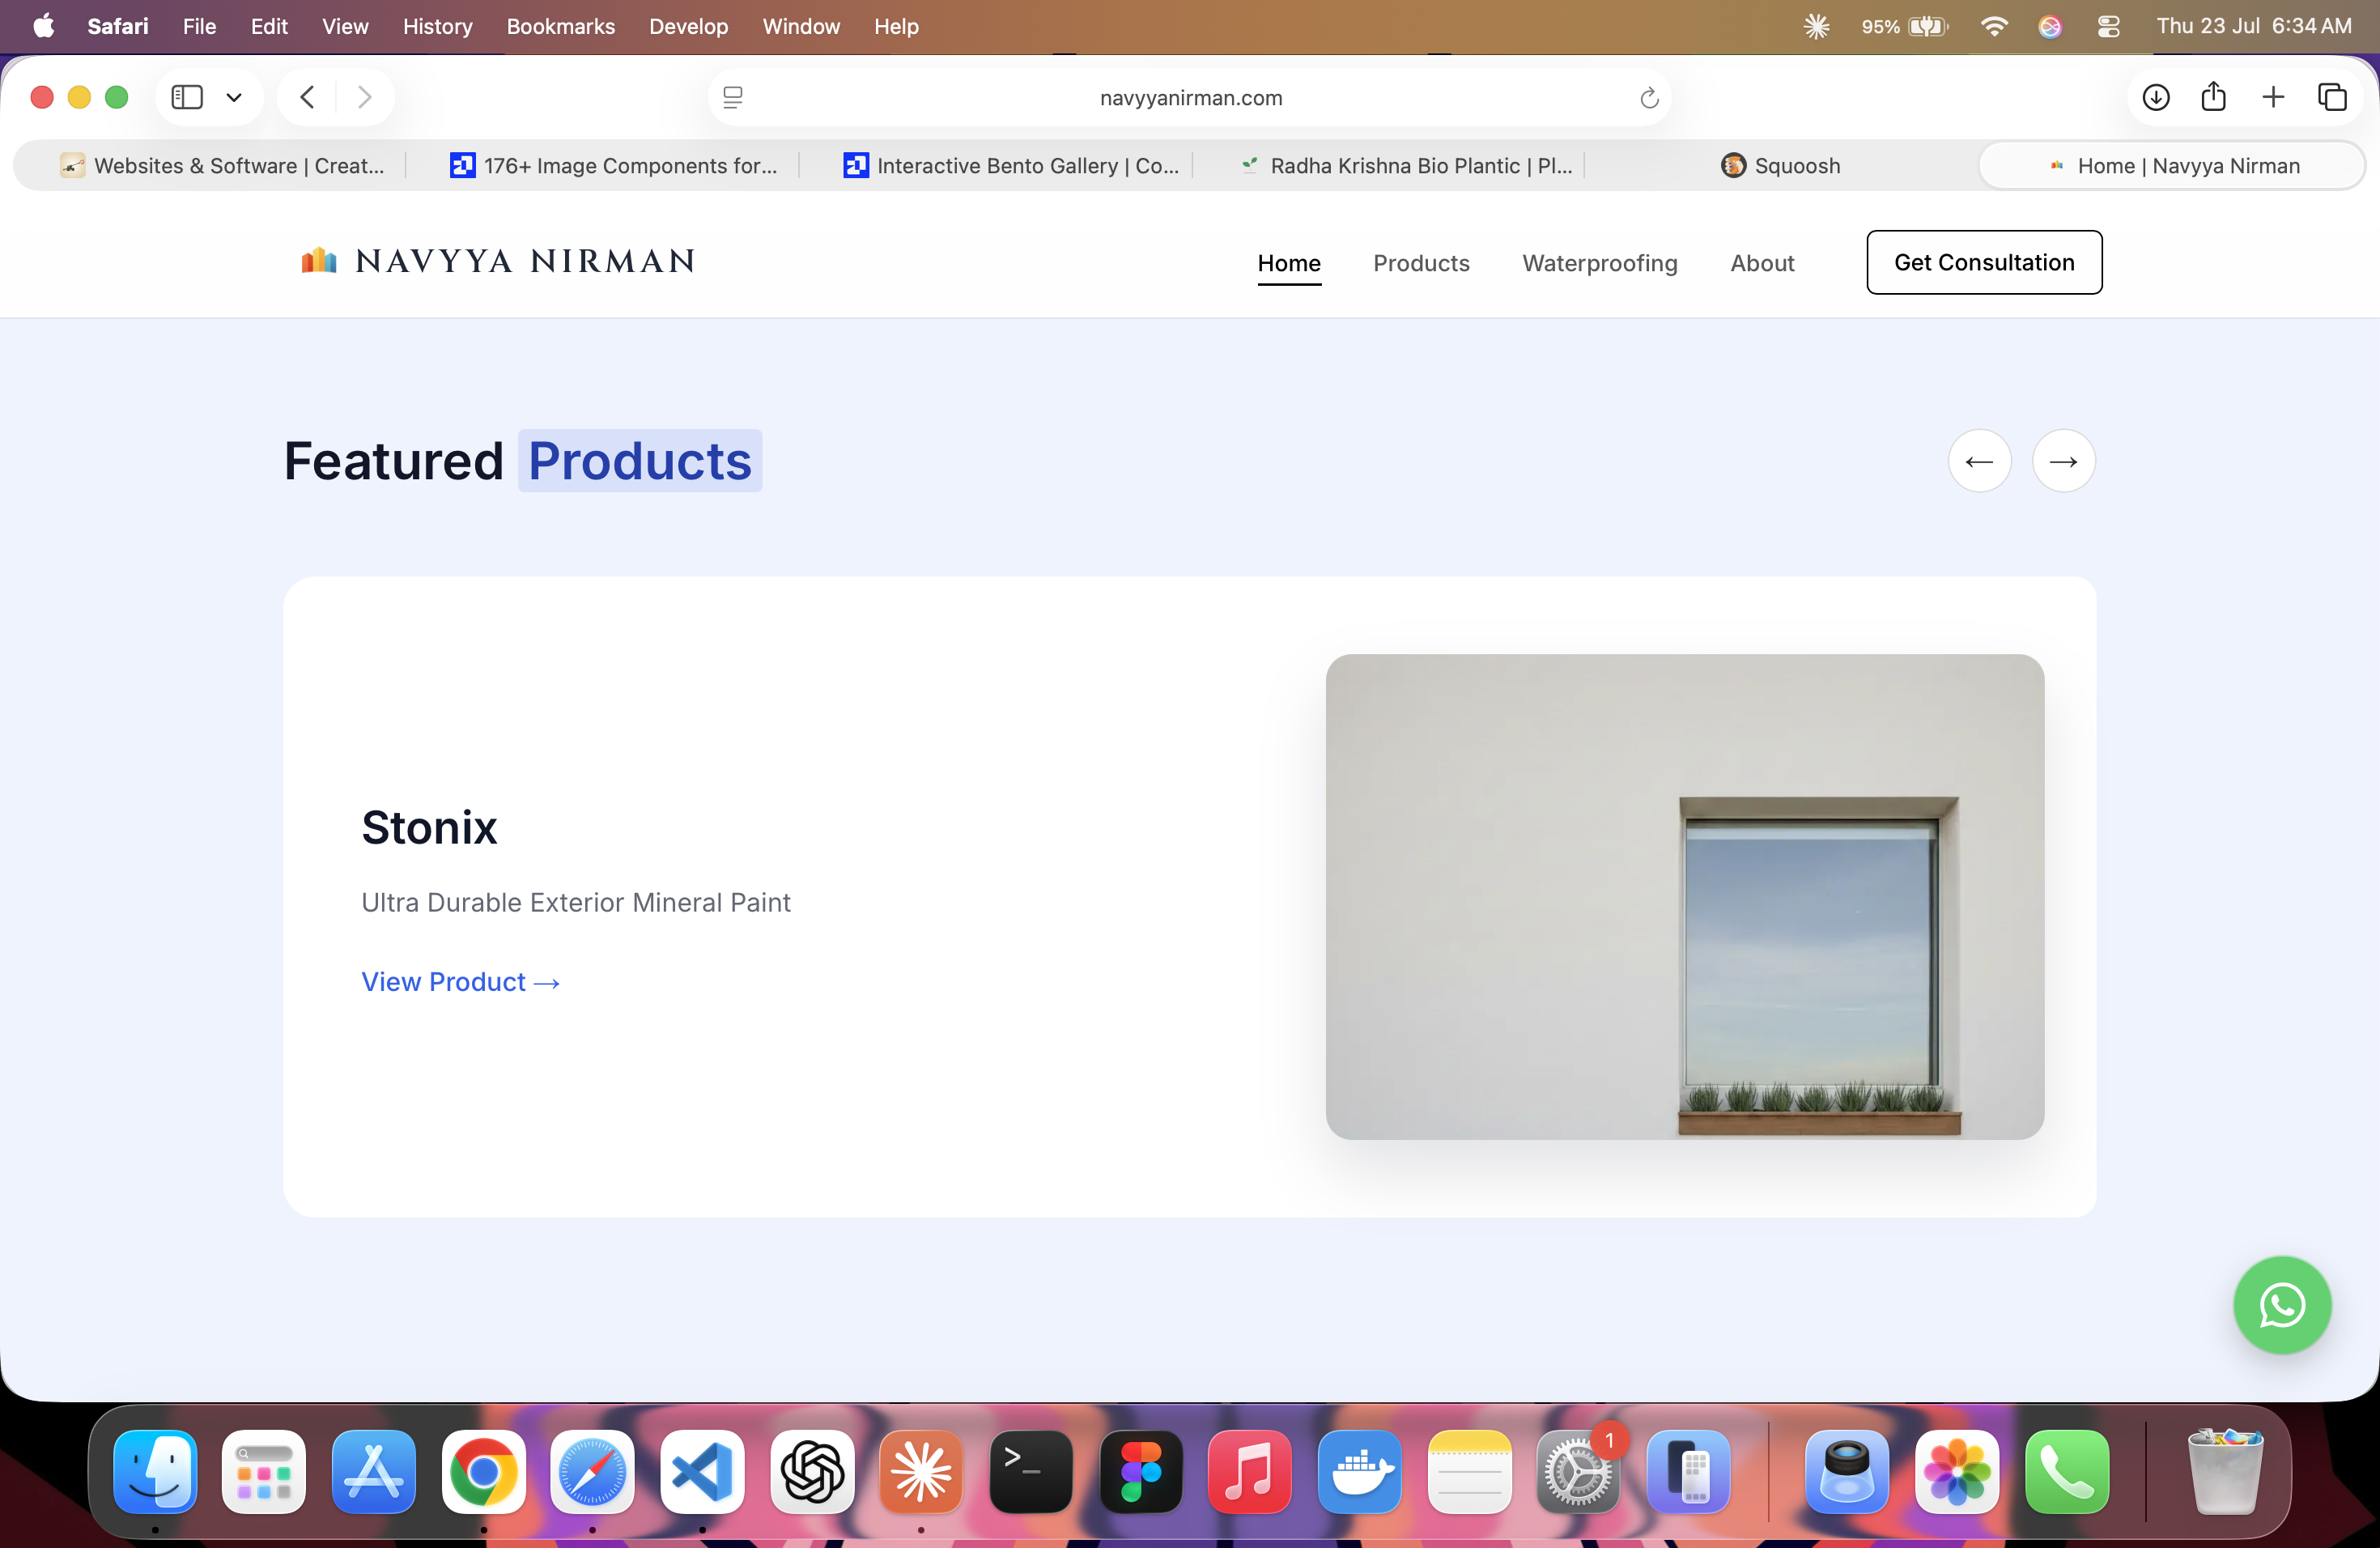Click the menu bar date and time
2380x1548 pixels.
coord(2254,26)
